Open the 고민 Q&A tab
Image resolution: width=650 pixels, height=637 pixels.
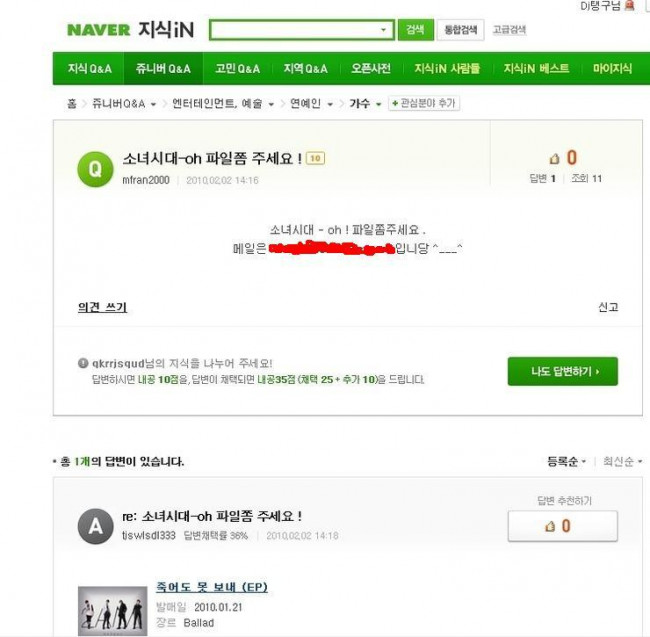coord(238,68)
